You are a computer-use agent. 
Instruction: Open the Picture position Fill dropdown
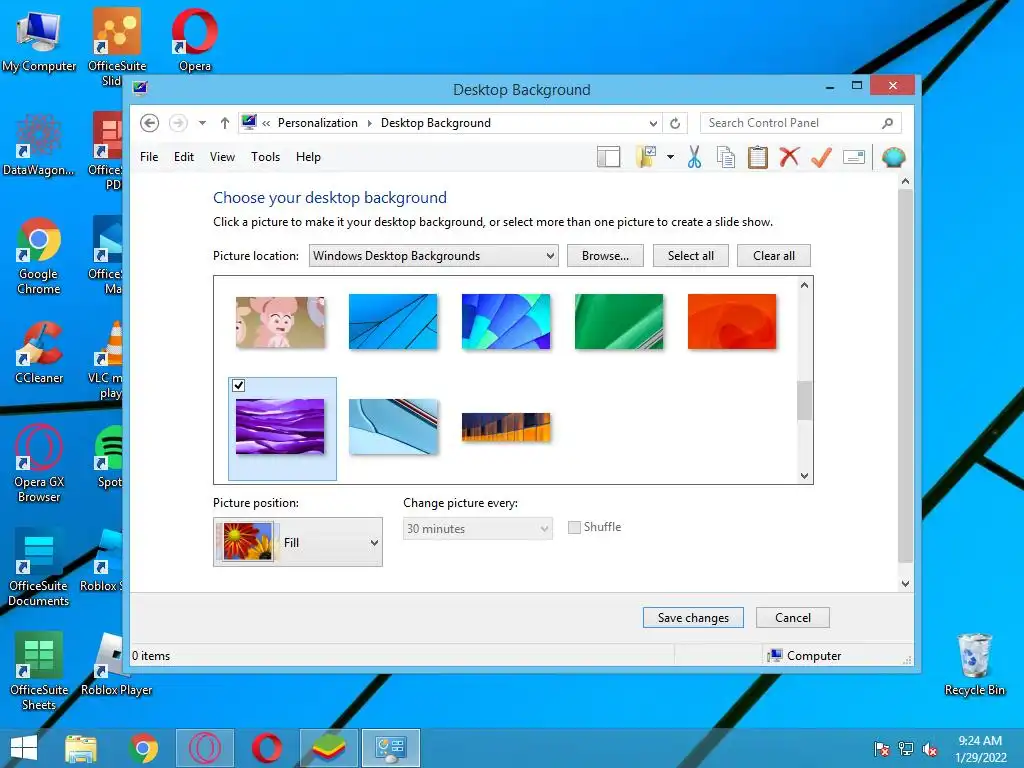(298, 542)
